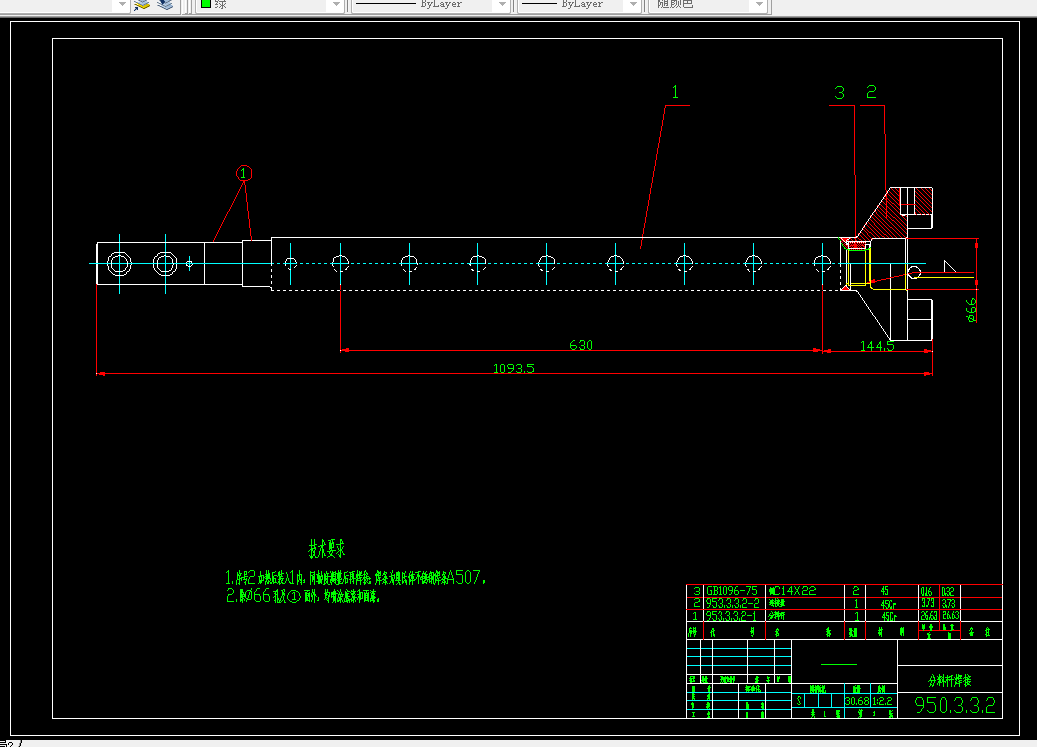Image resolution: width=1037 pixels, height=747 pixels.
Task: Select technical requirement line 2 mentioning ø66
Action: pyautogui.click(x=303, y=596)
